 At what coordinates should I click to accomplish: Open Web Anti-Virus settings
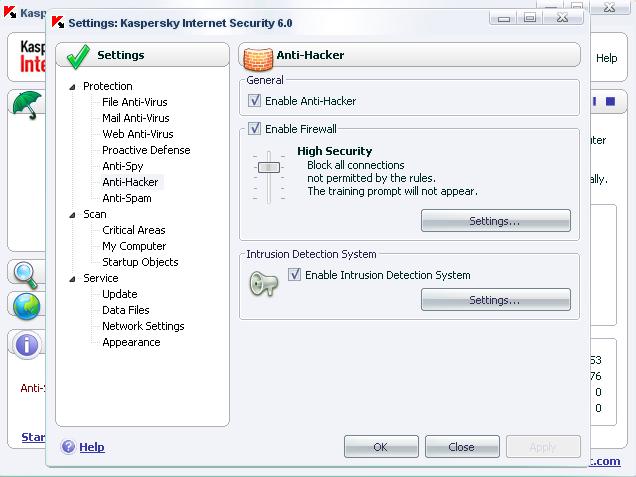[x=138, y=134]
